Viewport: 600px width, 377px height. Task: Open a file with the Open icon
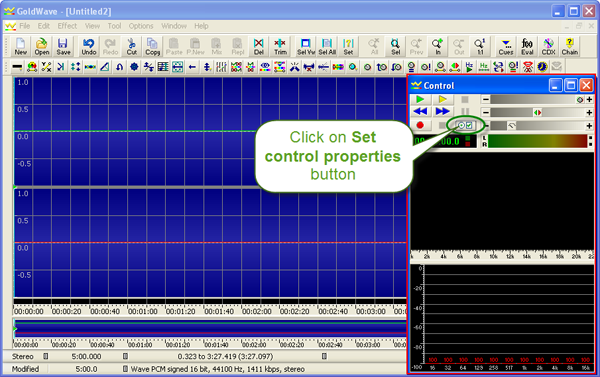pyautogui.click(x=42, y=47)
